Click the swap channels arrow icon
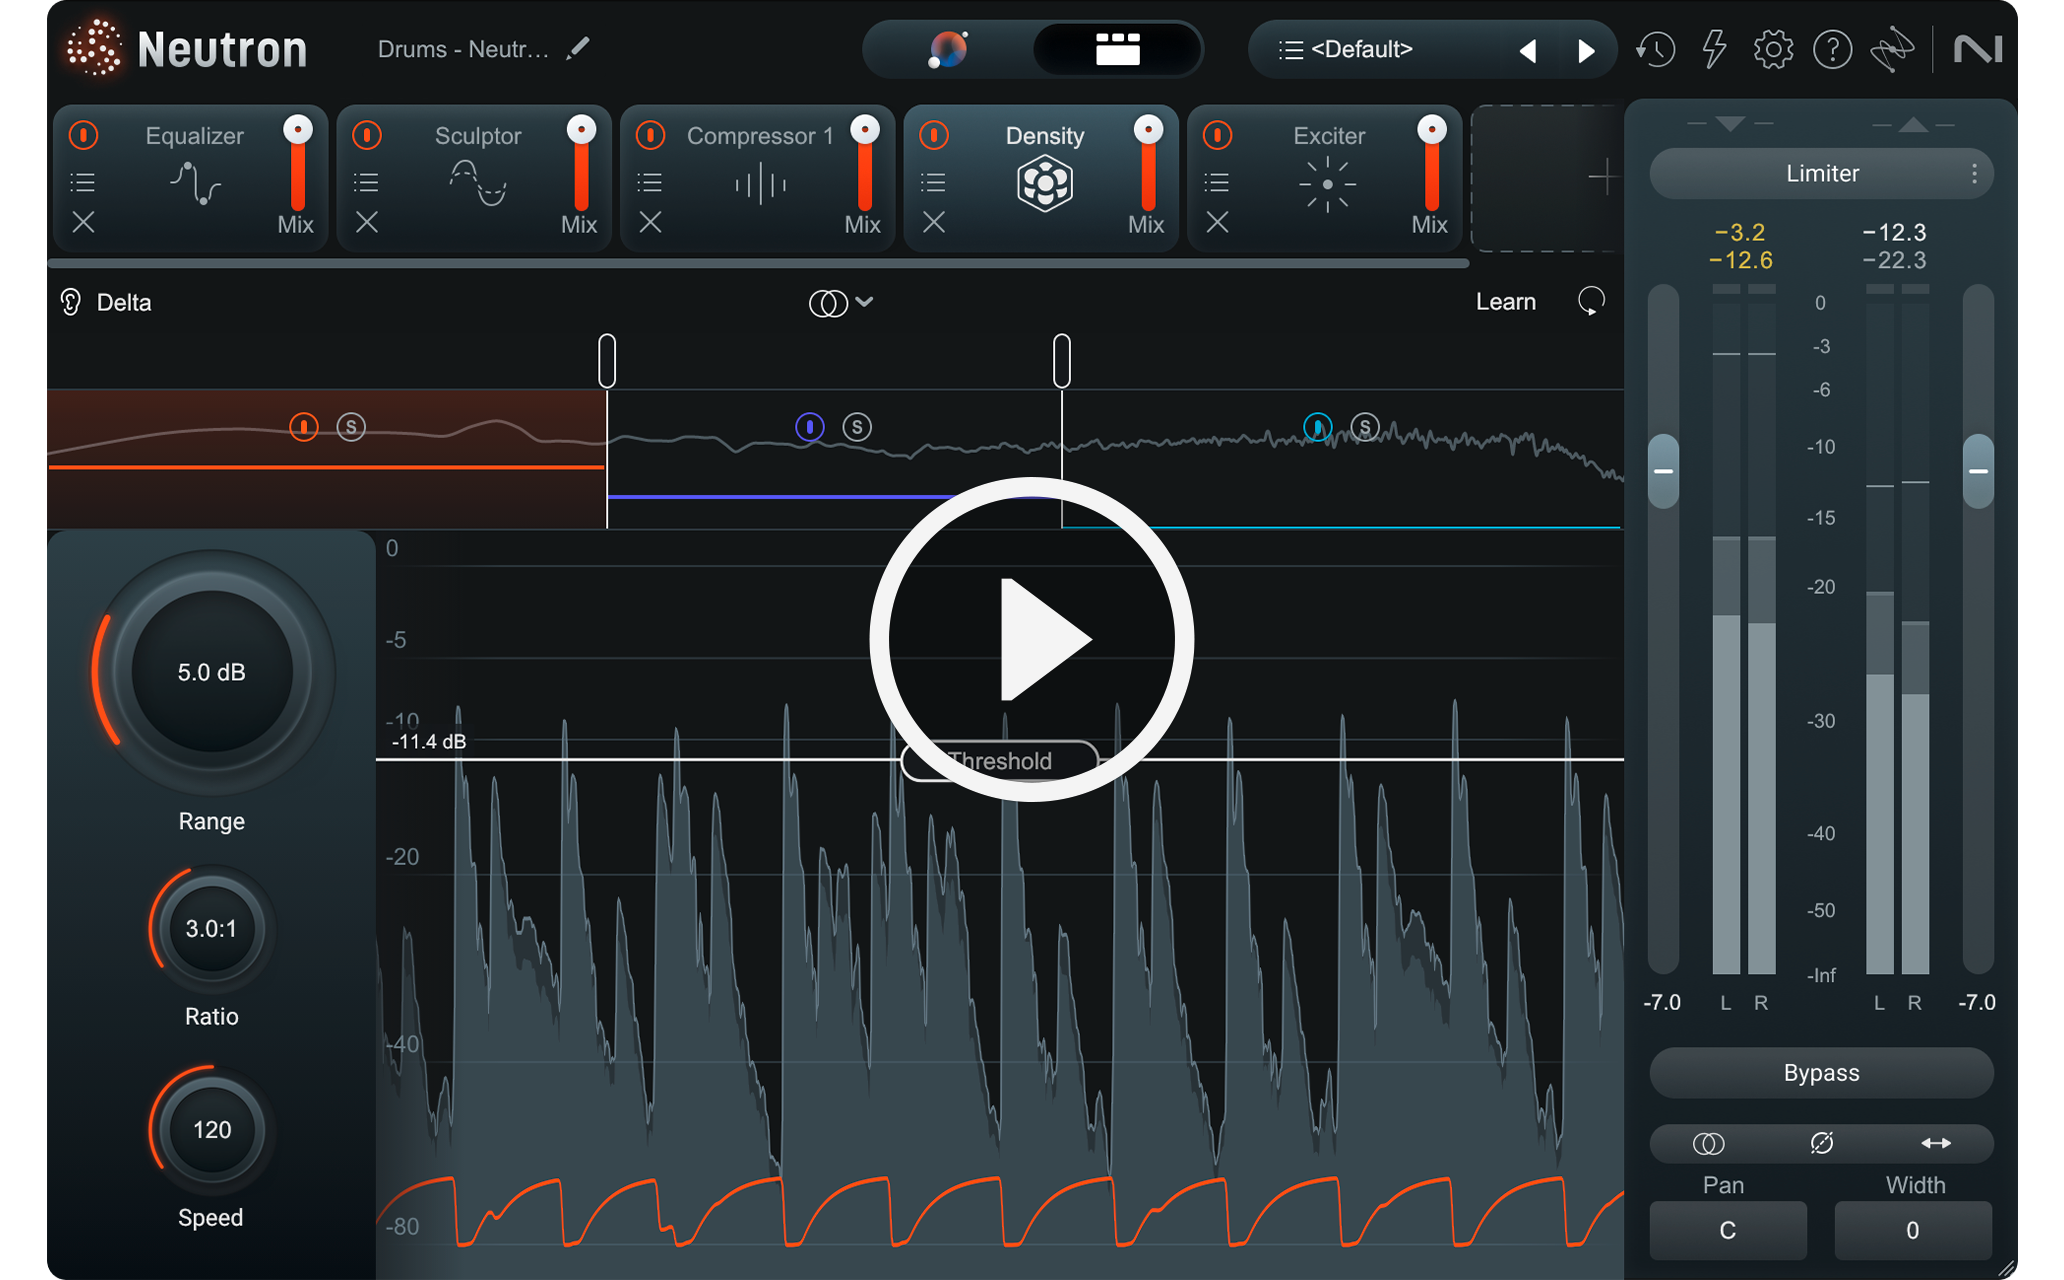 (1936, 1143)
